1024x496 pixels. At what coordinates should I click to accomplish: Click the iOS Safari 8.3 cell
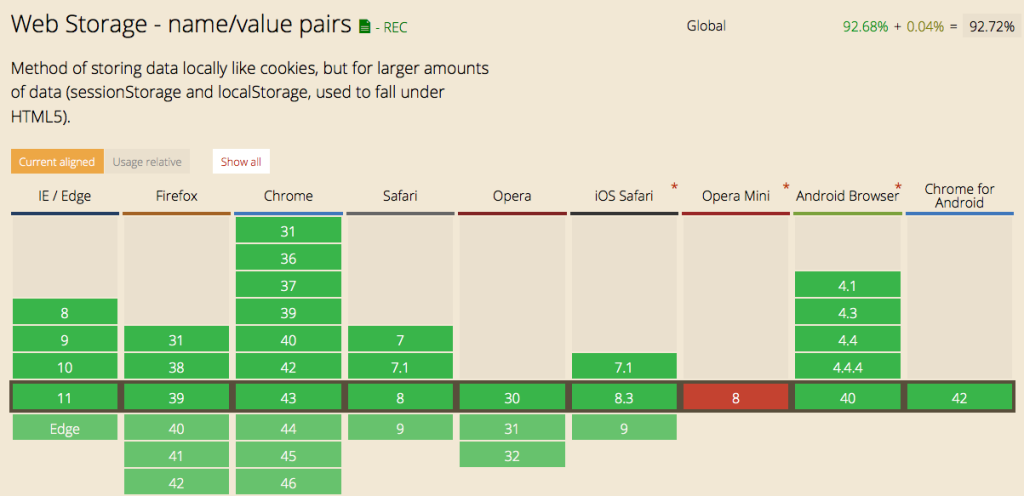pyautogui.click(x=624, y=397)
